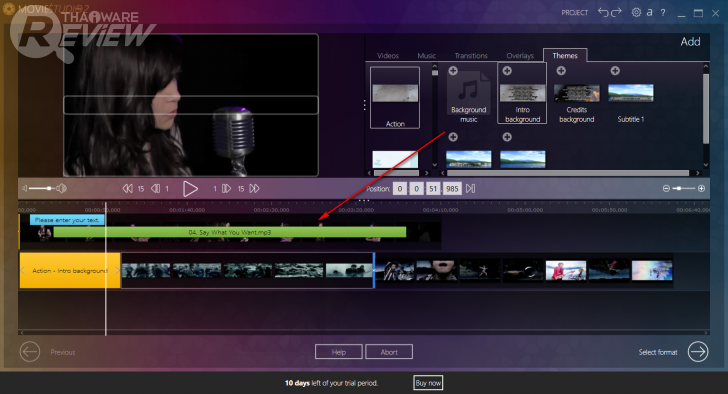Select the '04. Say What You Want.mp3' audio clip
This screenshot has height=394, width=728.
pos(230,232)
